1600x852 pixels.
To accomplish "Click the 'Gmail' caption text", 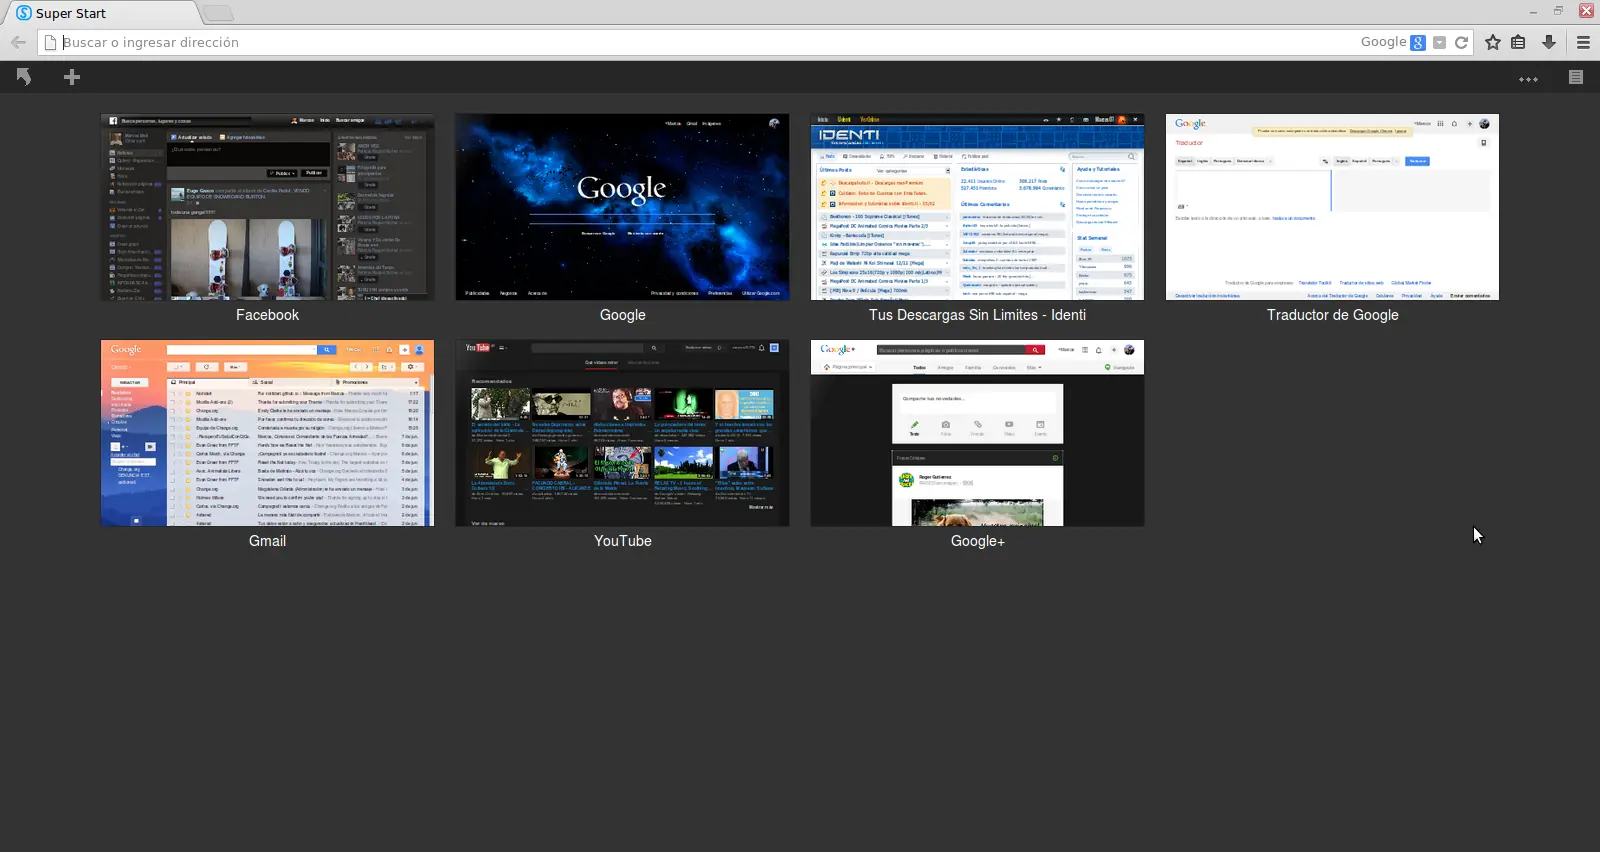I will [267, 541].
